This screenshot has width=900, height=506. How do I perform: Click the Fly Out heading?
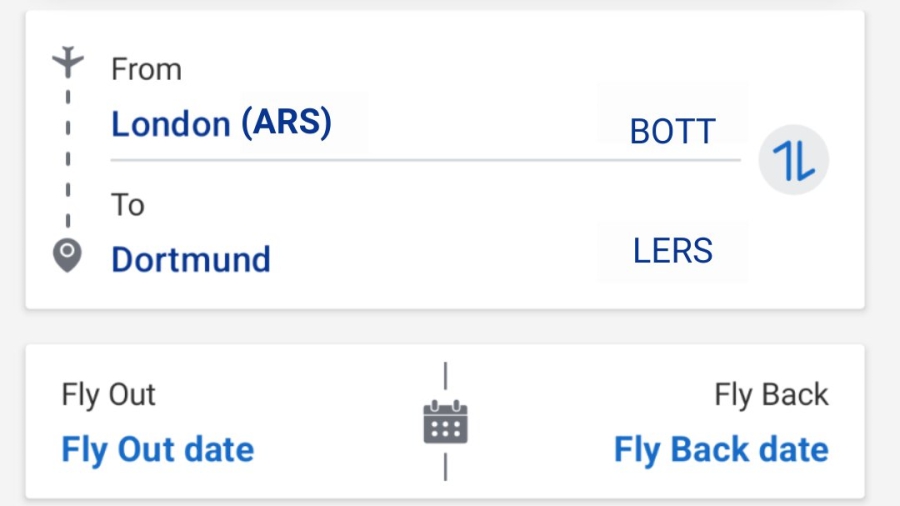[x=109, y=395]
